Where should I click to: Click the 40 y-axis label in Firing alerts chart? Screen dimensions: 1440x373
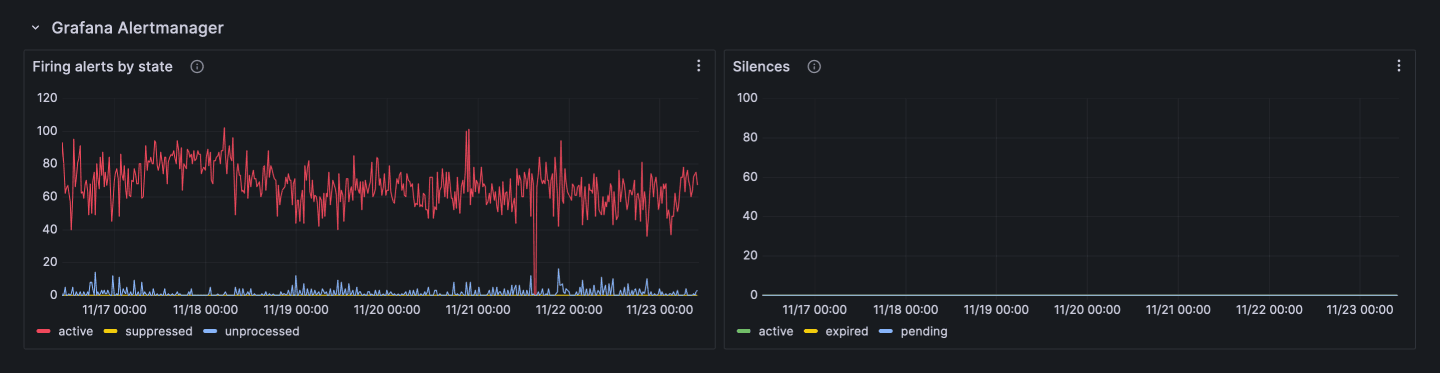point(50,229)
